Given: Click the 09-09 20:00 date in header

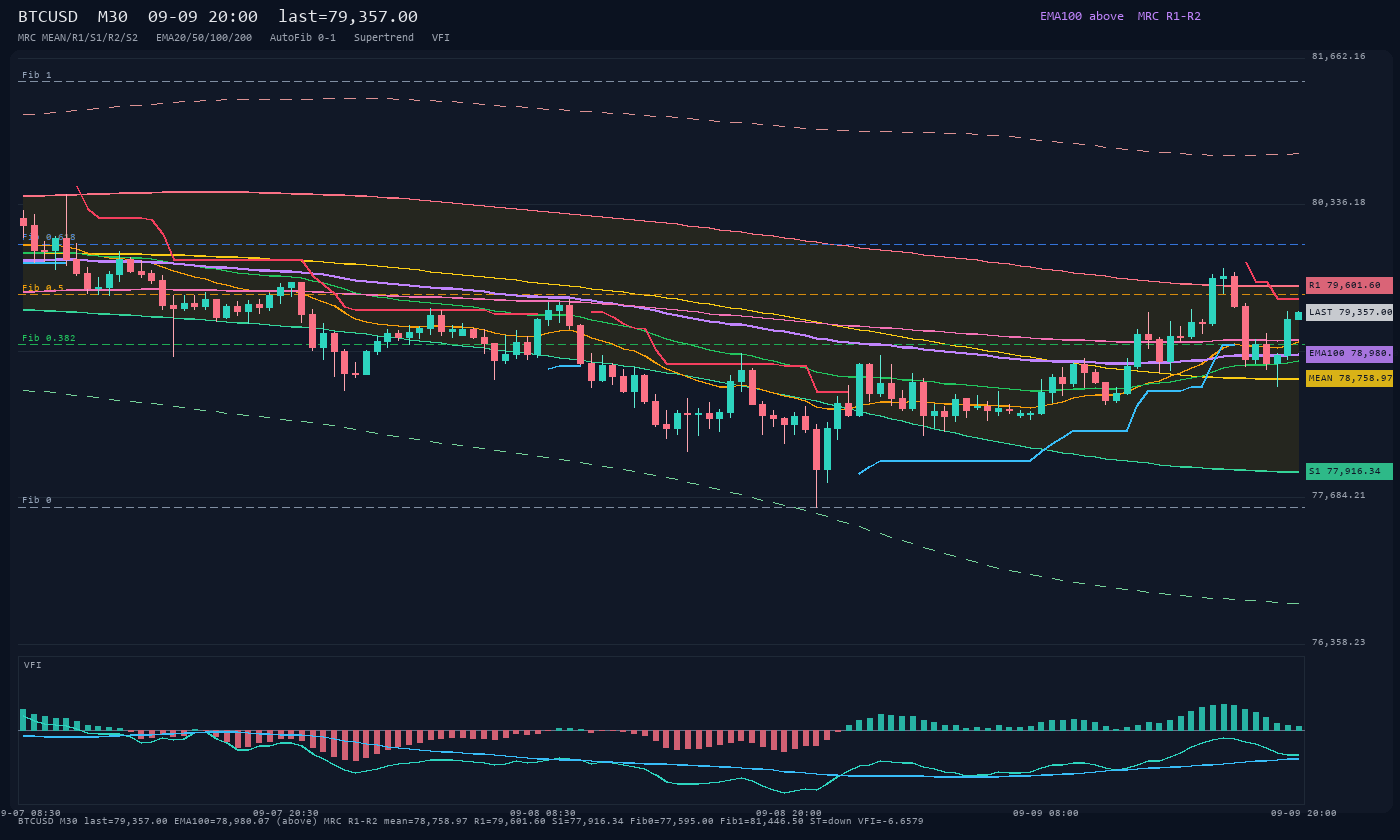Looking at the screenshot, I should 203,16.
